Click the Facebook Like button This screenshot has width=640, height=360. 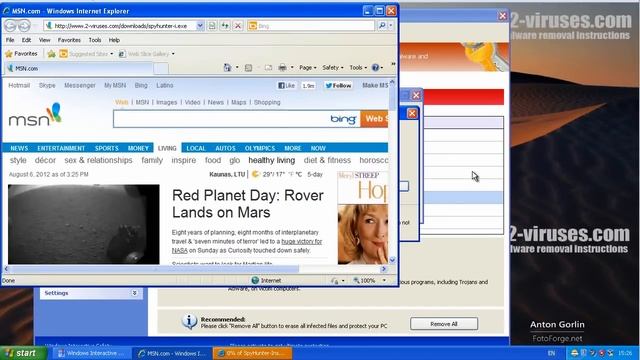pos(287,85)
